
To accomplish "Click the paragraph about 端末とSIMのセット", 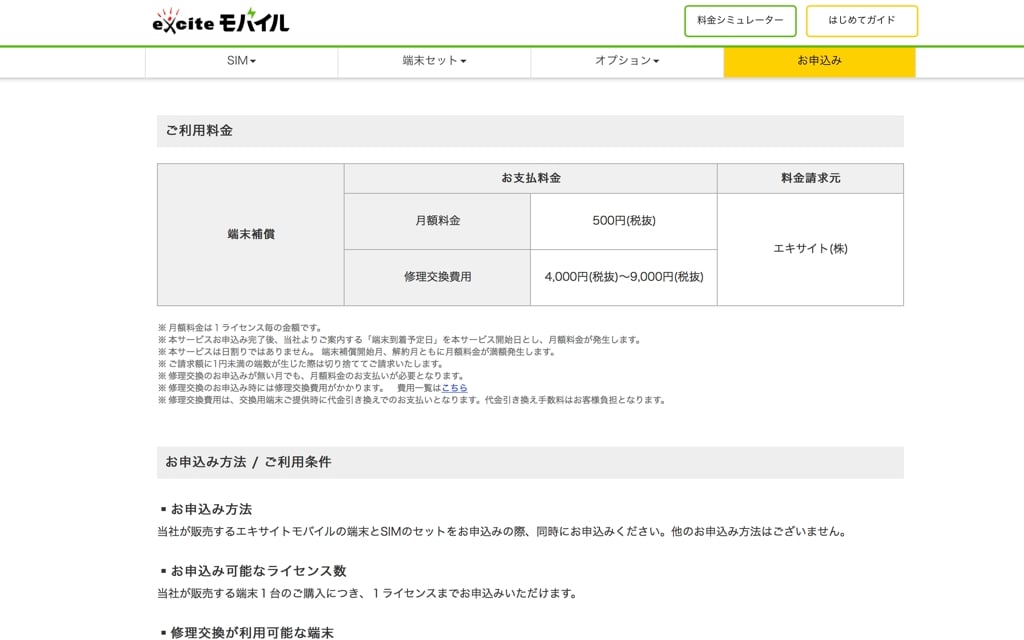I will 503,532.
